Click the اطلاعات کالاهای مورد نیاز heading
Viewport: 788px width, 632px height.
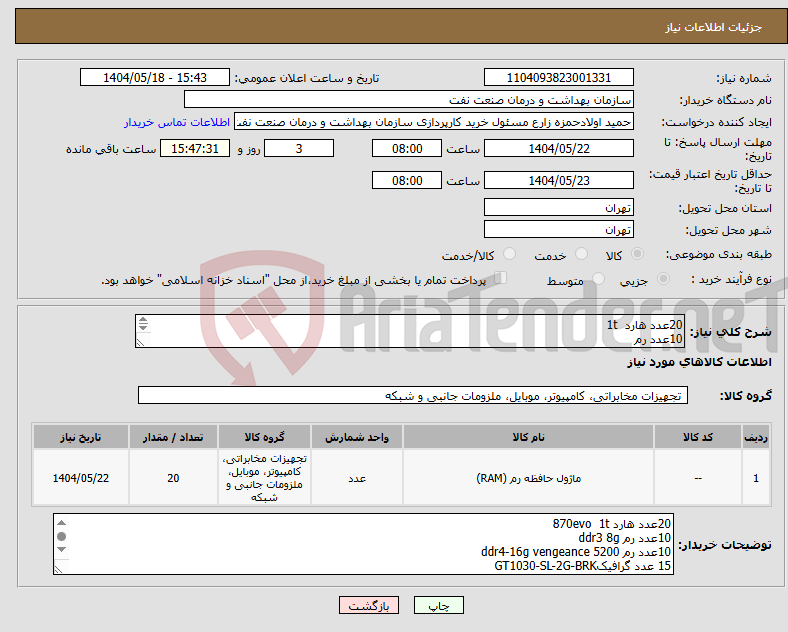[699, 362]
